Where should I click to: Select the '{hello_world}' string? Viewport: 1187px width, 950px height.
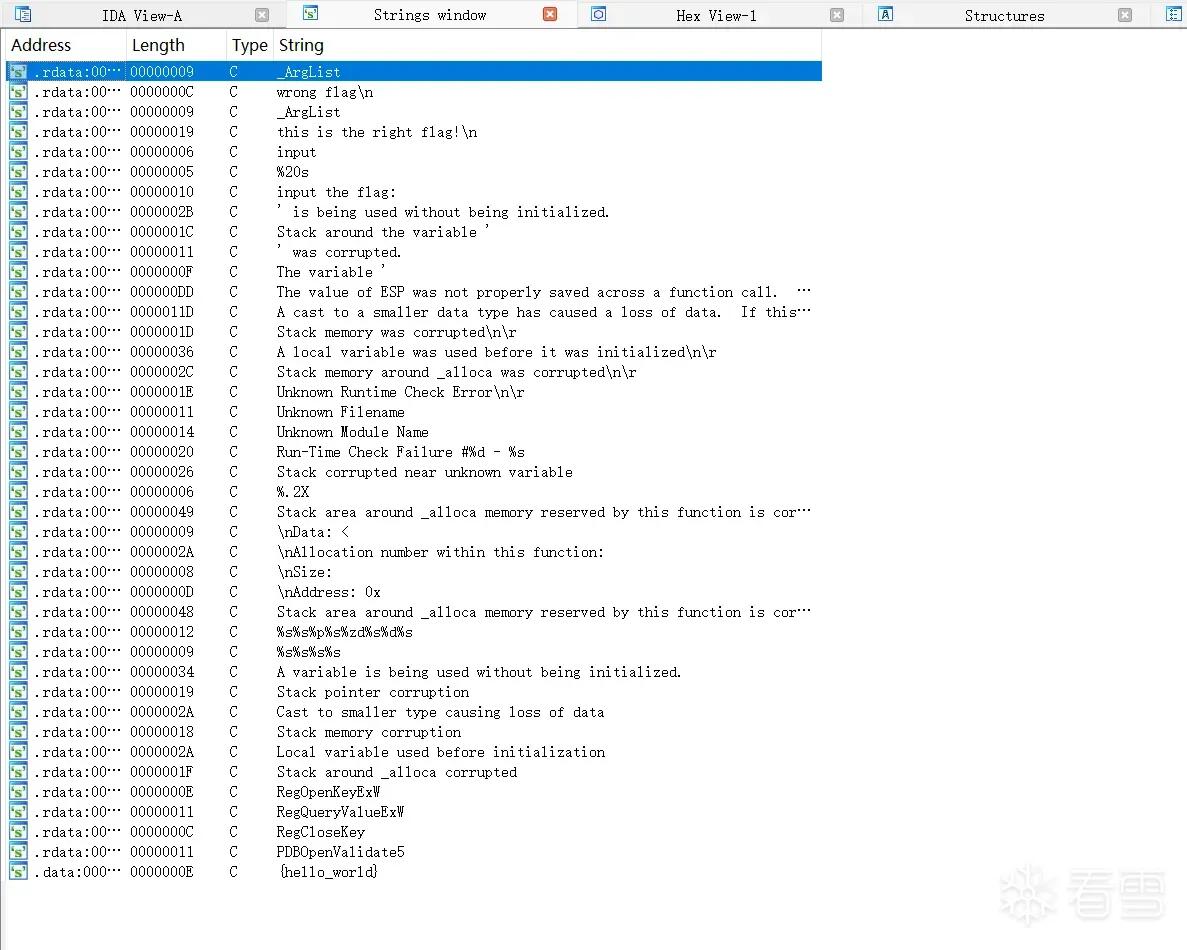point(328,872)
